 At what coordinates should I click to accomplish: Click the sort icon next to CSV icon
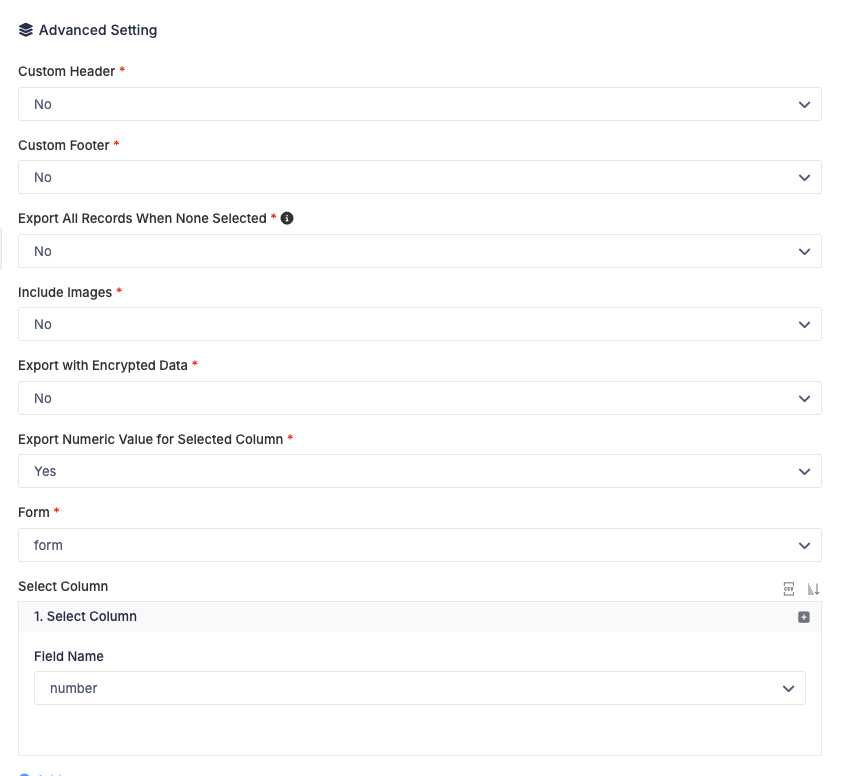pyautogui.click(x=813, y=589)
